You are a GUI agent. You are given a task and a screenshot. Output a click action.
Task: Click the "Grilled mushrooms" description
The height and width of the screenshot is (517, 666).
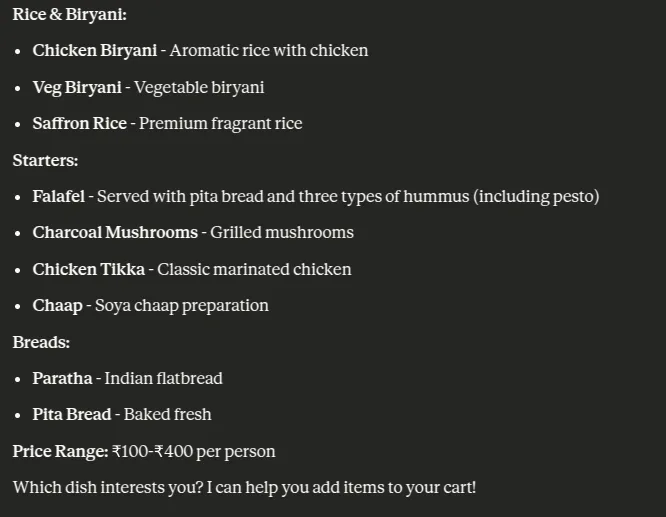click(x=282, y=232)
